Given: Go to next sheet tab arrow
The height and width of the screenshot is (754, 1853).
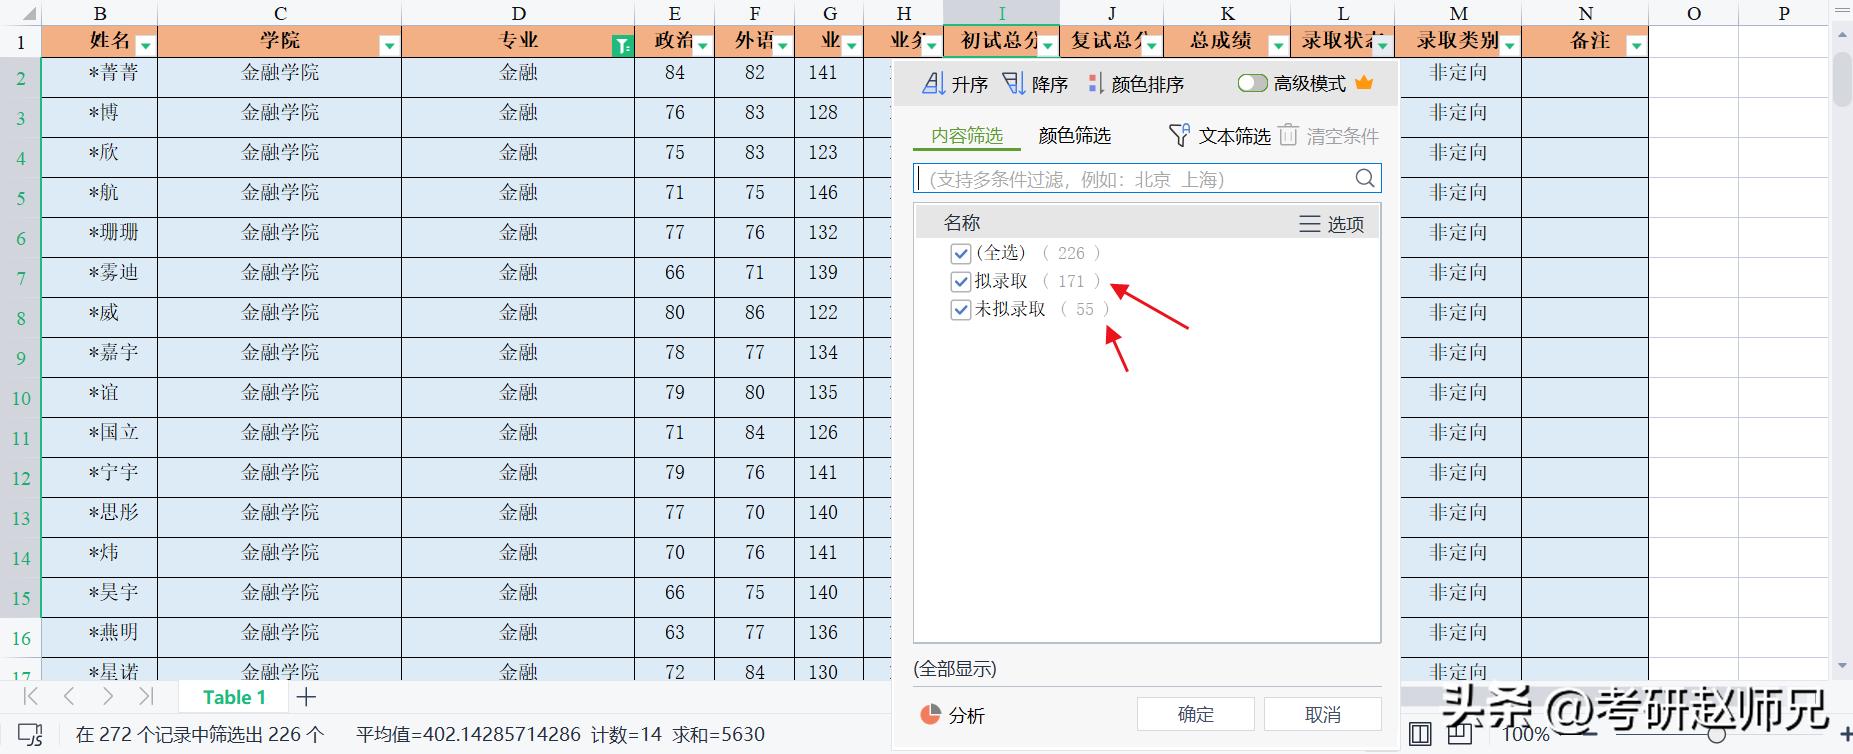Looking at the screenshot, I should (x=107, y=697).
